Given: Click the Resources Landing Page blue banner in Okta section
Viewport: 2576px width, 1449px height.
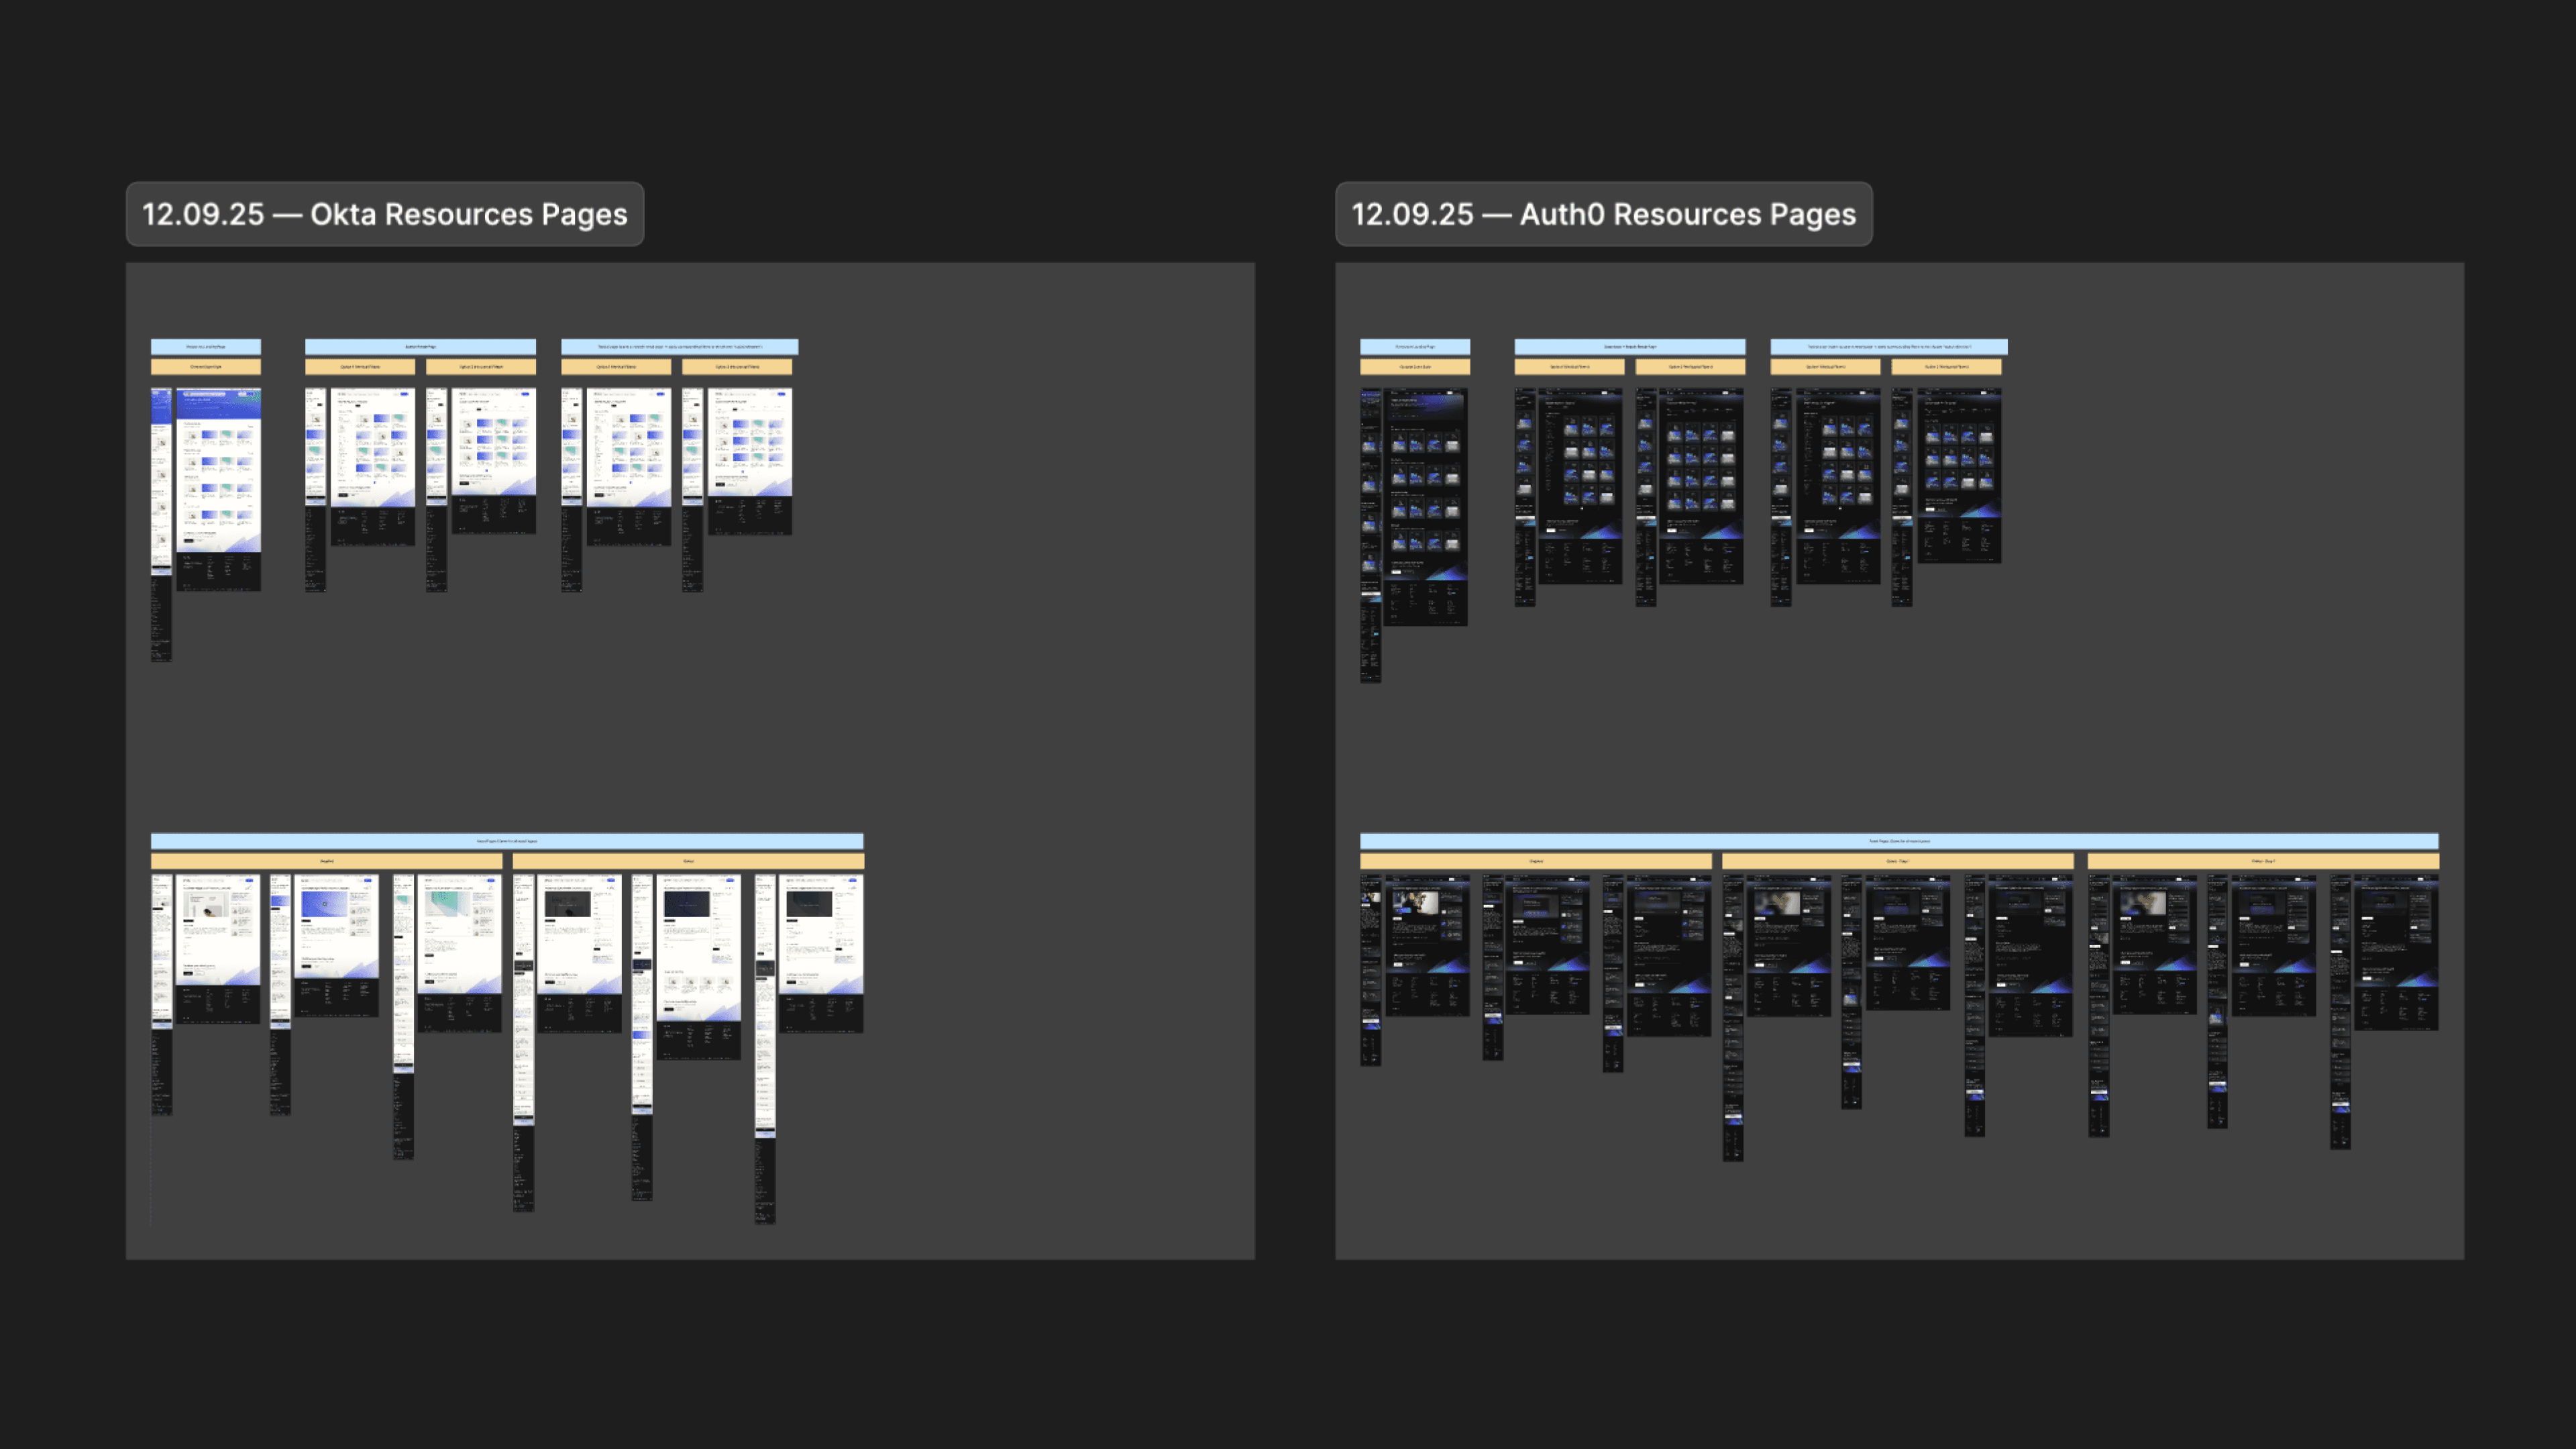Looking at the screenshot, I should click(x=205, y=347).
